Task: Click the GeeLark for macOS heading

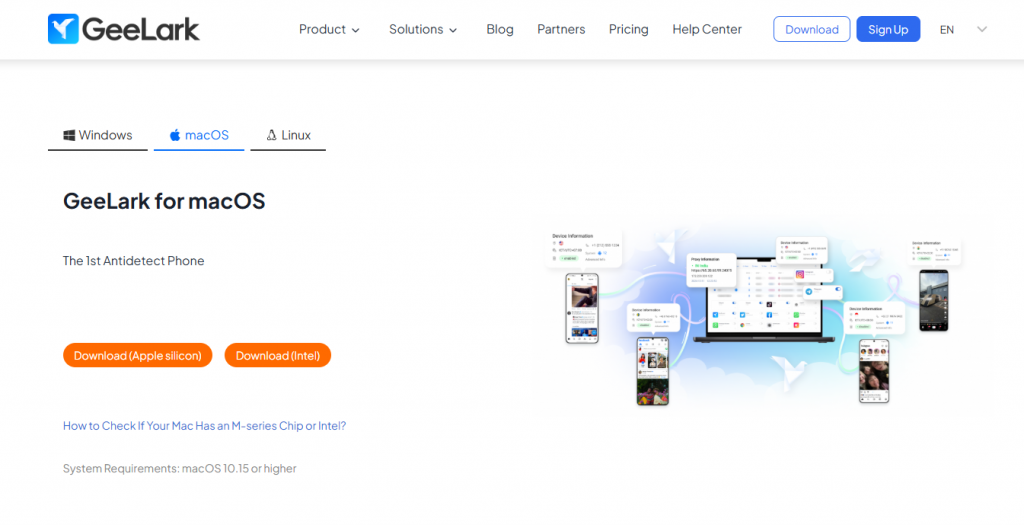Action: pyautogui.click(x=164, y=201)
